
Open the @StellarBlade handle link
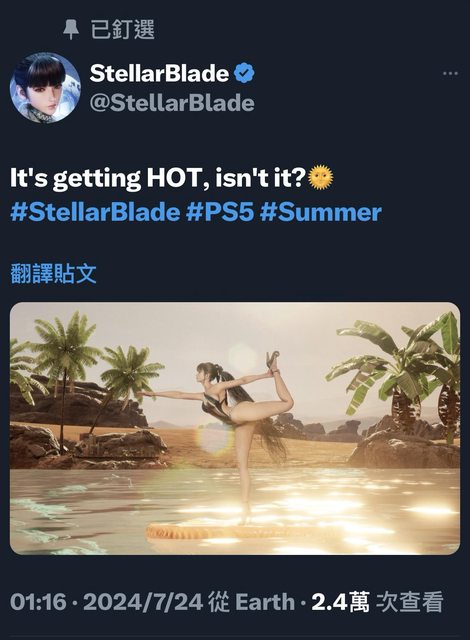(x=172, y=103)
